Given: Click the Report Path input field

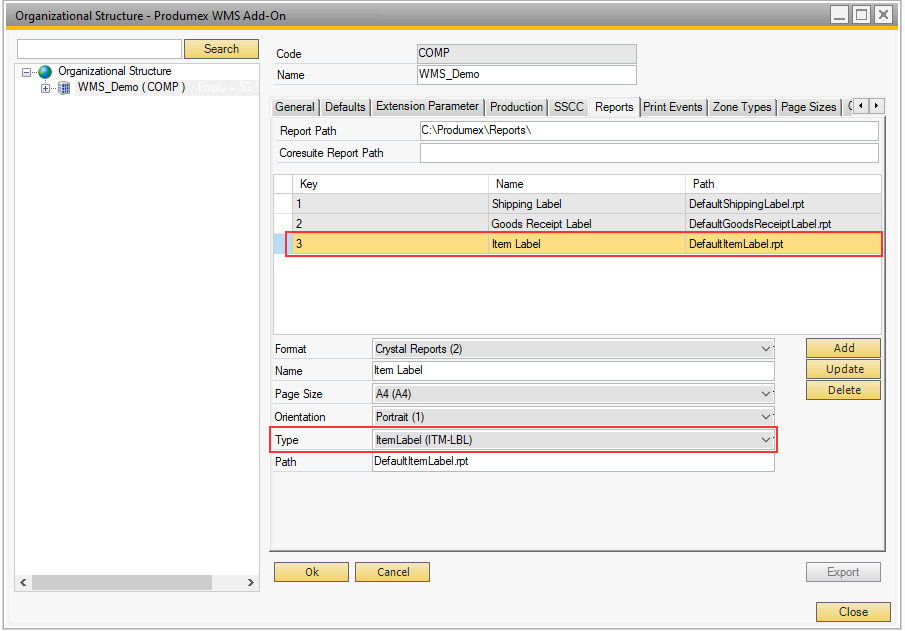Looking at the screenshot, I should [x=649, y=131].
